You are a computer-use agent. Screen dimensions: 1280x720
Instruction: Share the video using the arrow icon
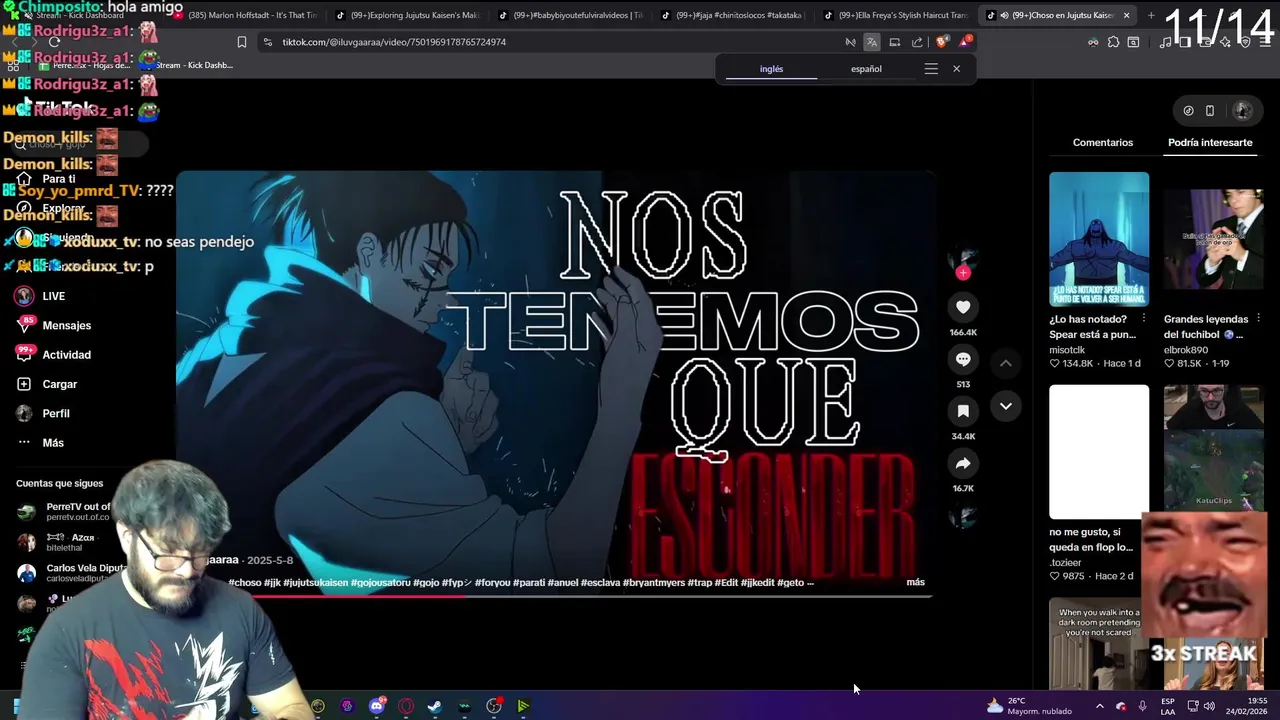tap(963, 464)
